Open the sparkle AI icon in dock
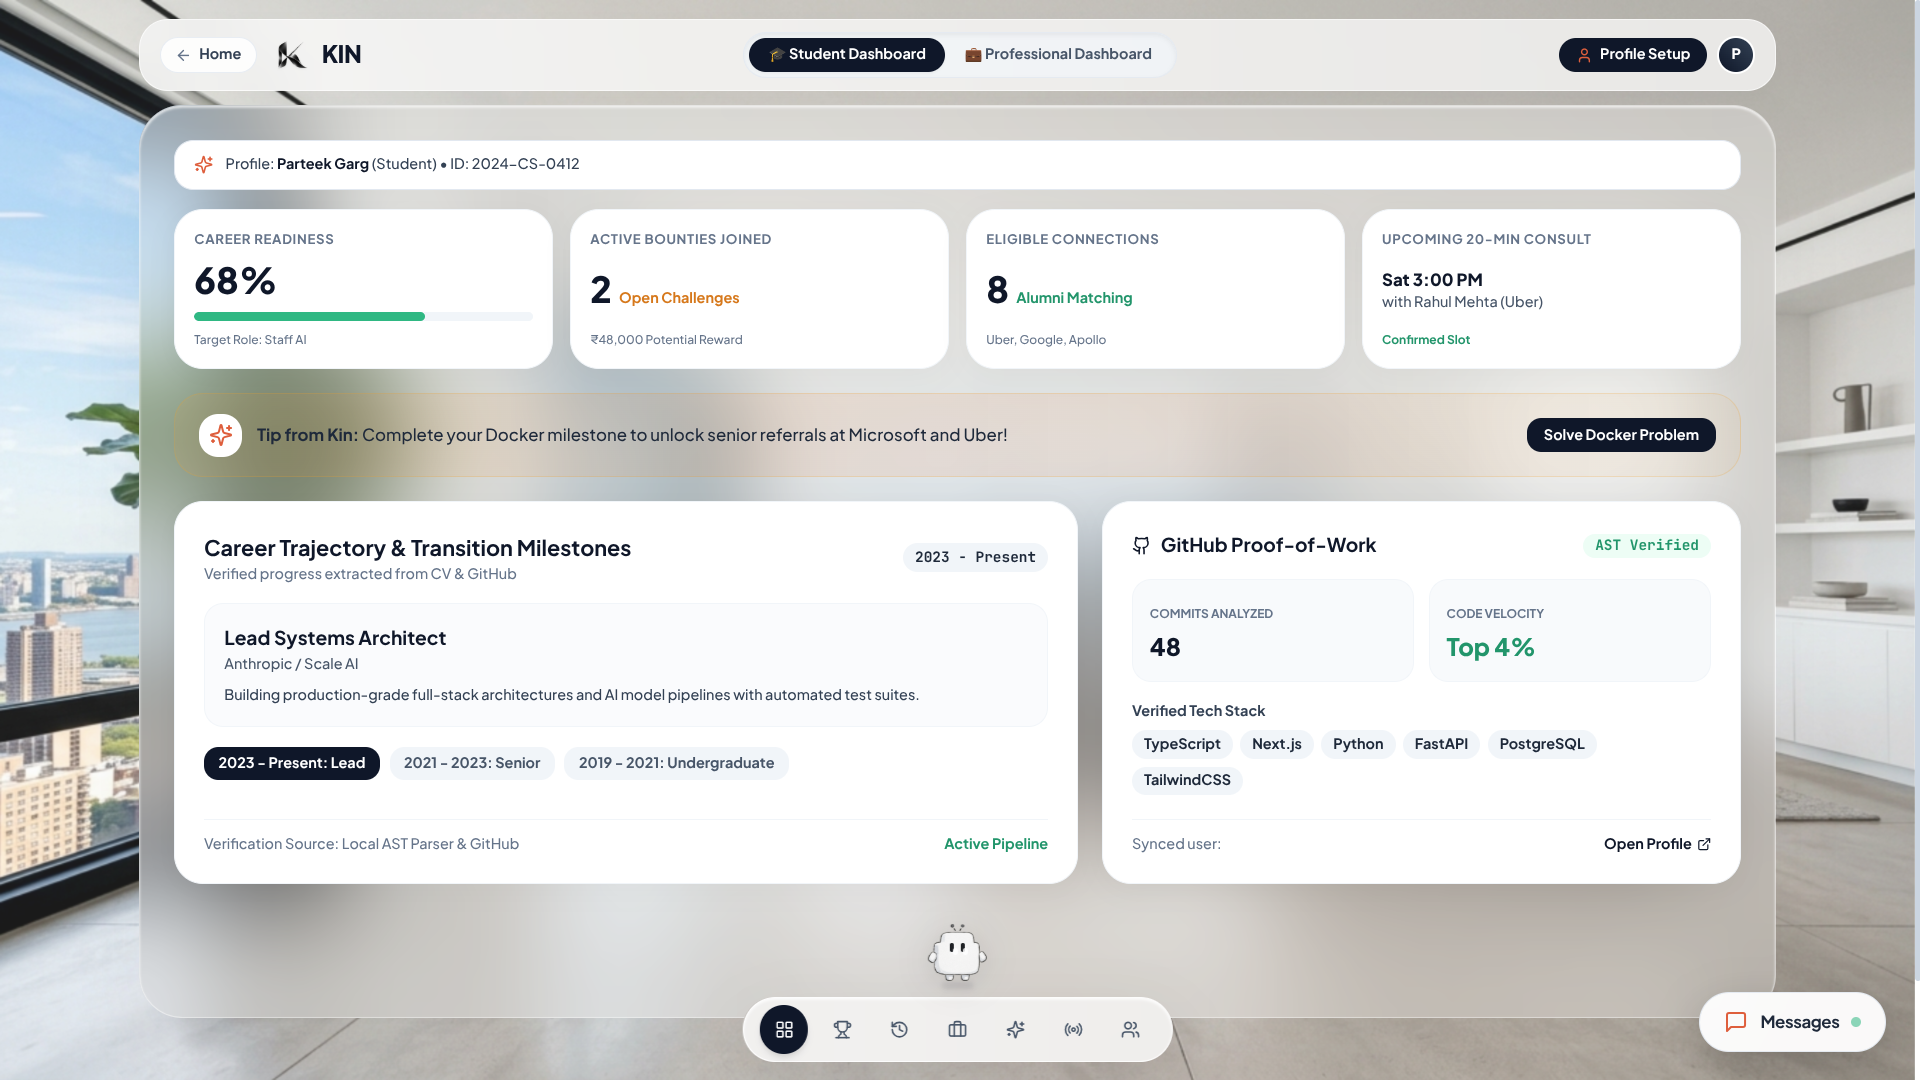The height and width of the screenshot is (1080, 1920). click(x=1015, y=1029)
